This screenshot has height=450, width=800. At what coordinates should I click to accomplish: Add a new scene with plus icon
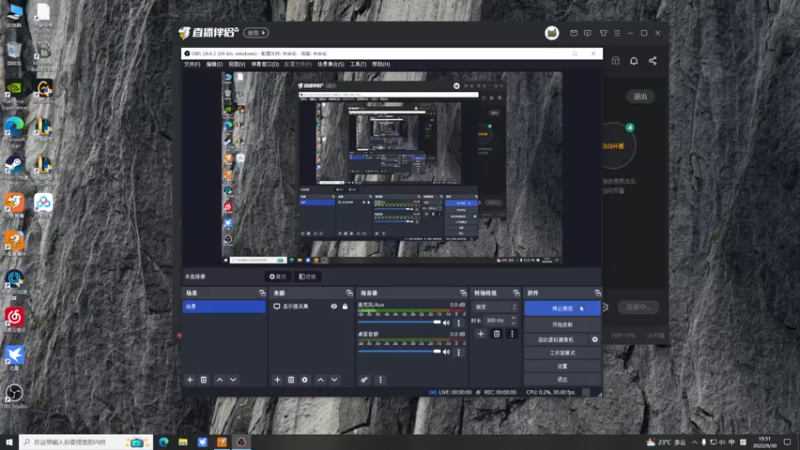point(190,380)
